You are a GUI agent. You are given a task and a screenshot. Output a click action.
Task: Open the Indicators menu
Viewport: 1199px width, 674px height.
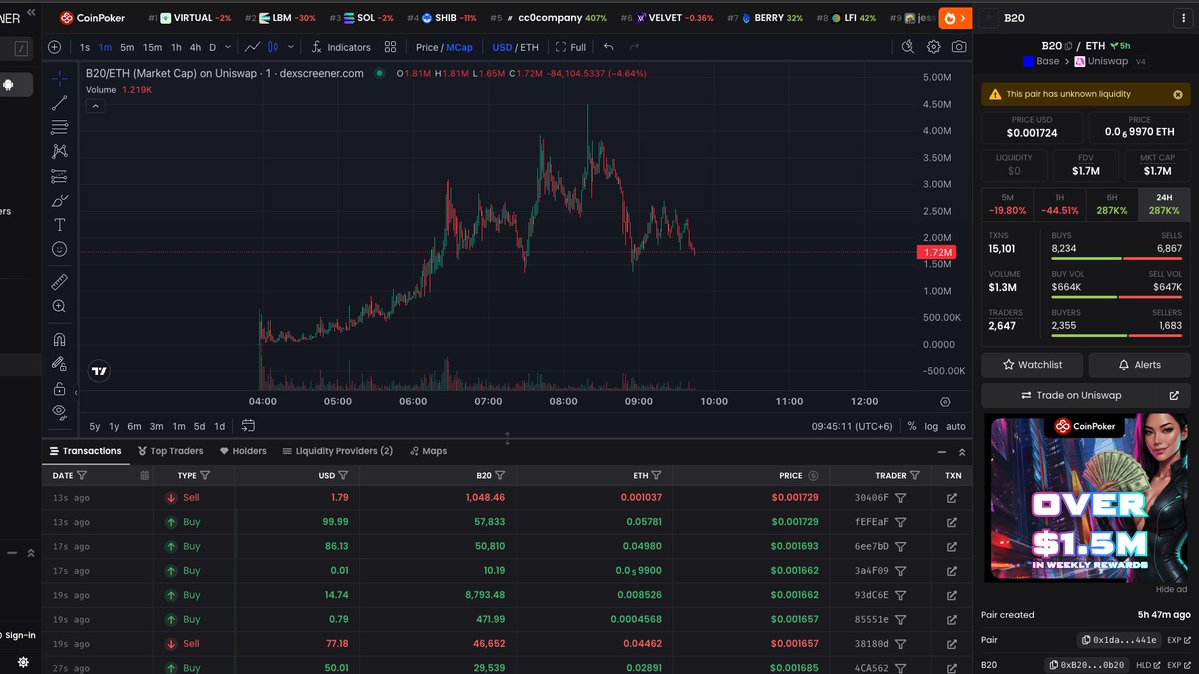click(341, 47)
